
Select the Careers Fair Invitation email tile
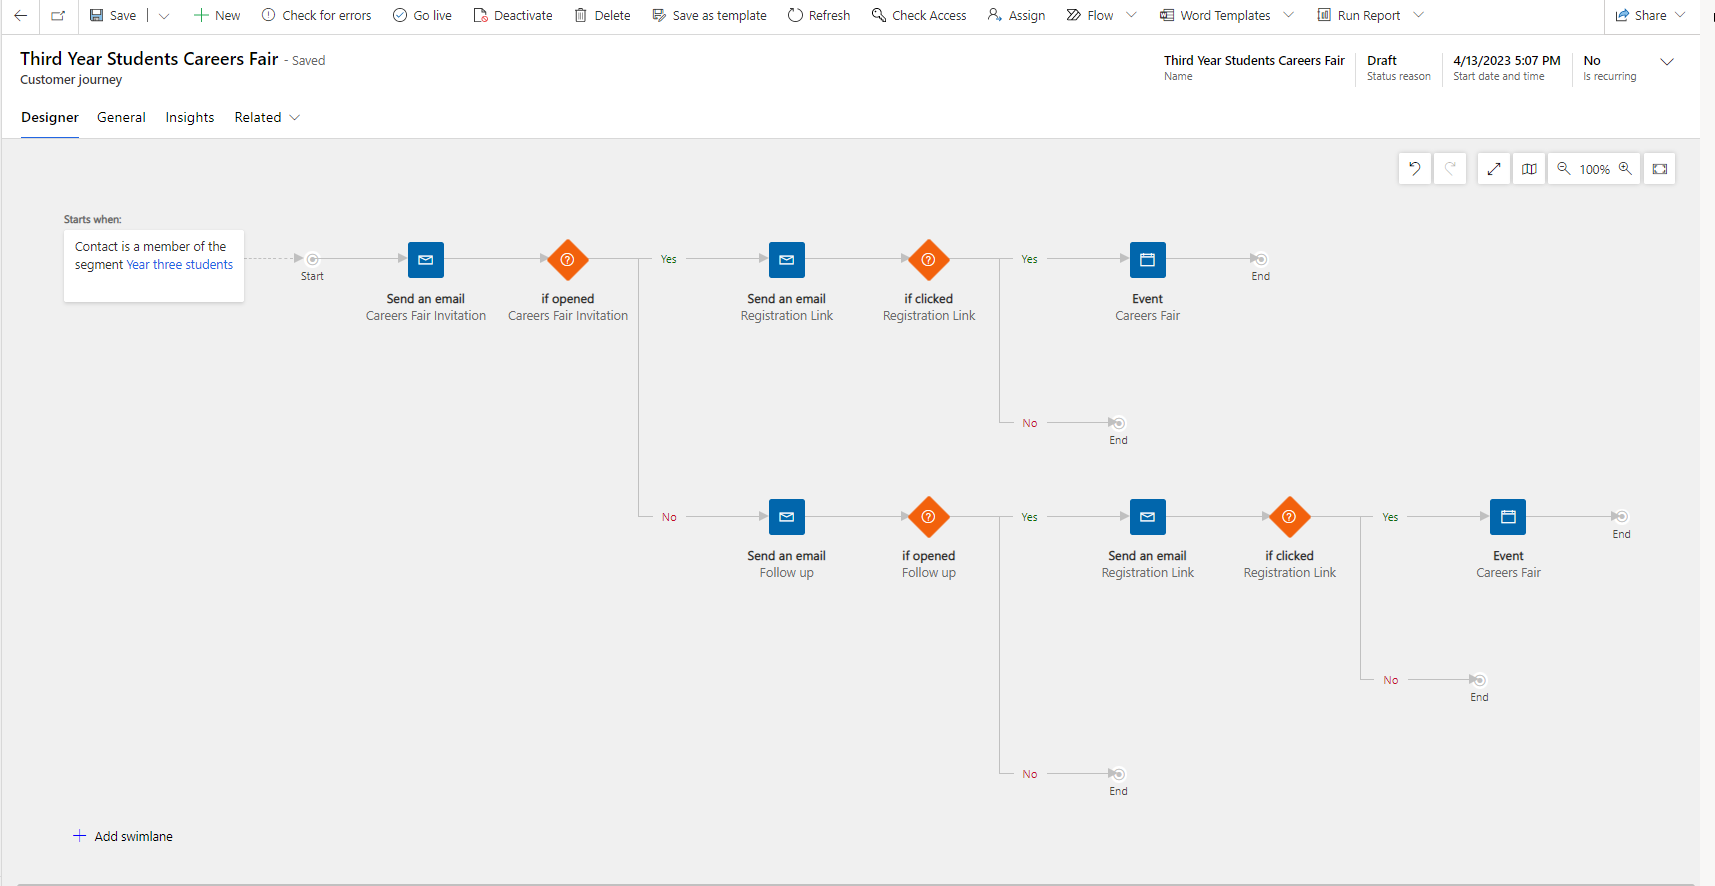pyautogui.click(x=426, y=260)
